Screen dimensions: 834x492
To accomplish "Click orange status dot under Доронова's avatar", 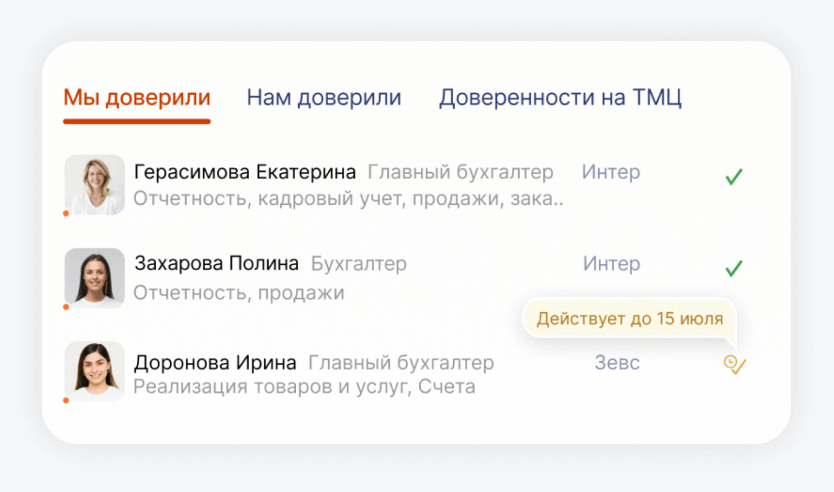I will click(x=66, y=400).
